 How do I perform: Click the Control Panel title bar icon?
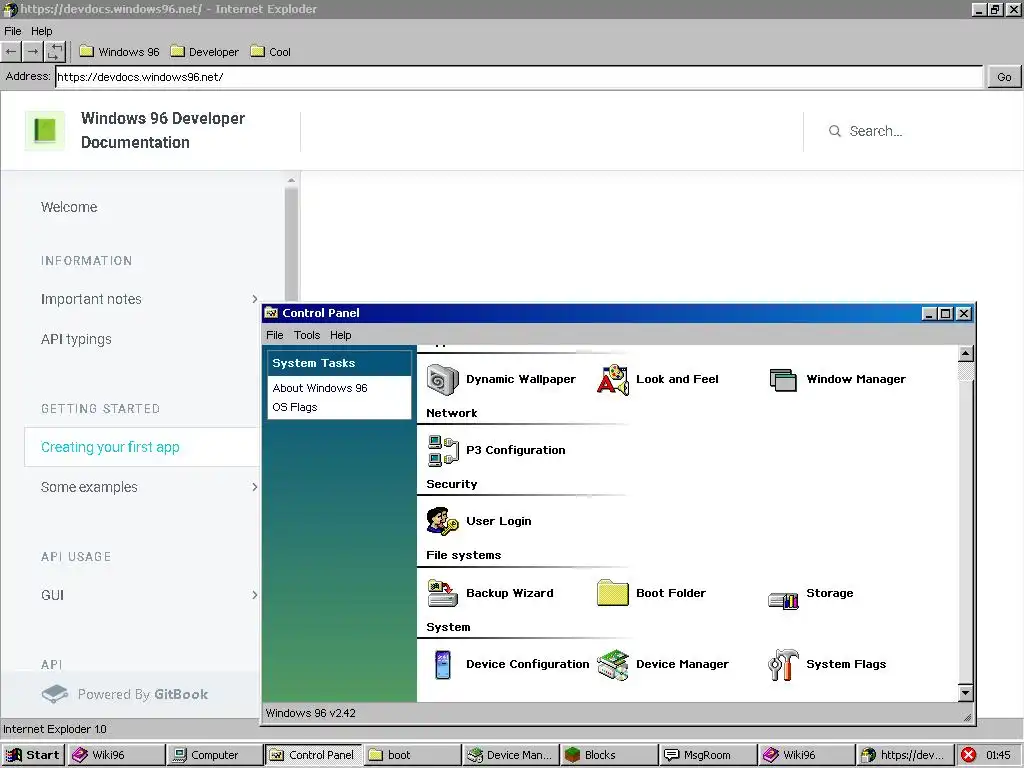pos(272,313)
